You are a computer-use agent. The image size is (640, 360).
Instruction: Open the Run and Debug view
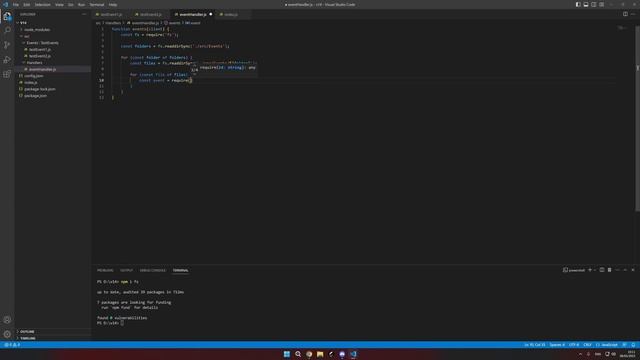7,60
